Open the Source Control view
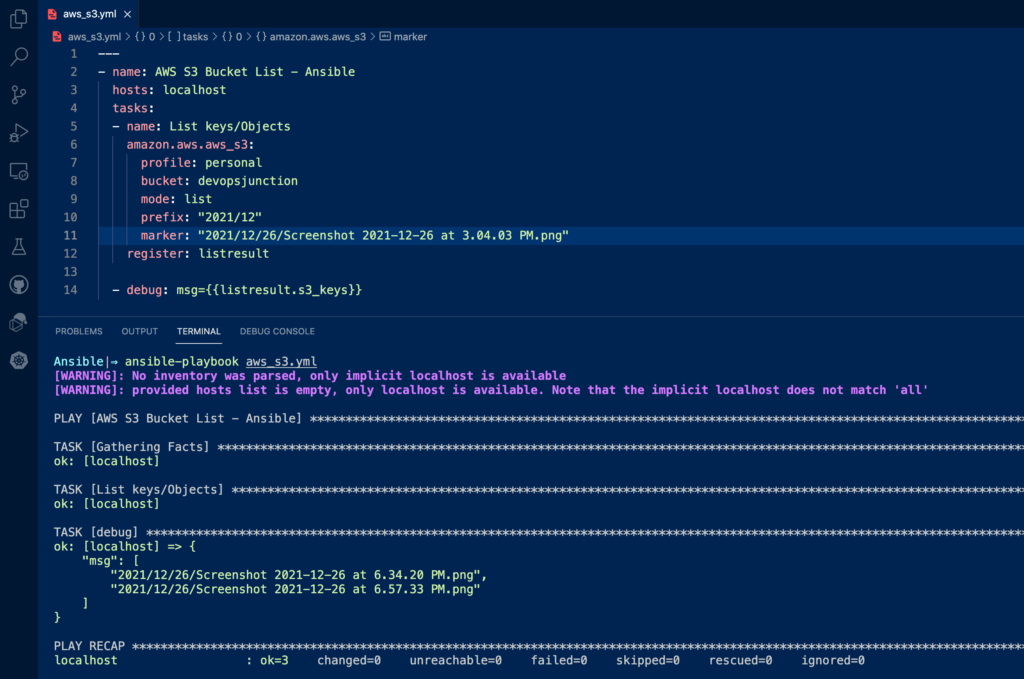 (18, 95)
